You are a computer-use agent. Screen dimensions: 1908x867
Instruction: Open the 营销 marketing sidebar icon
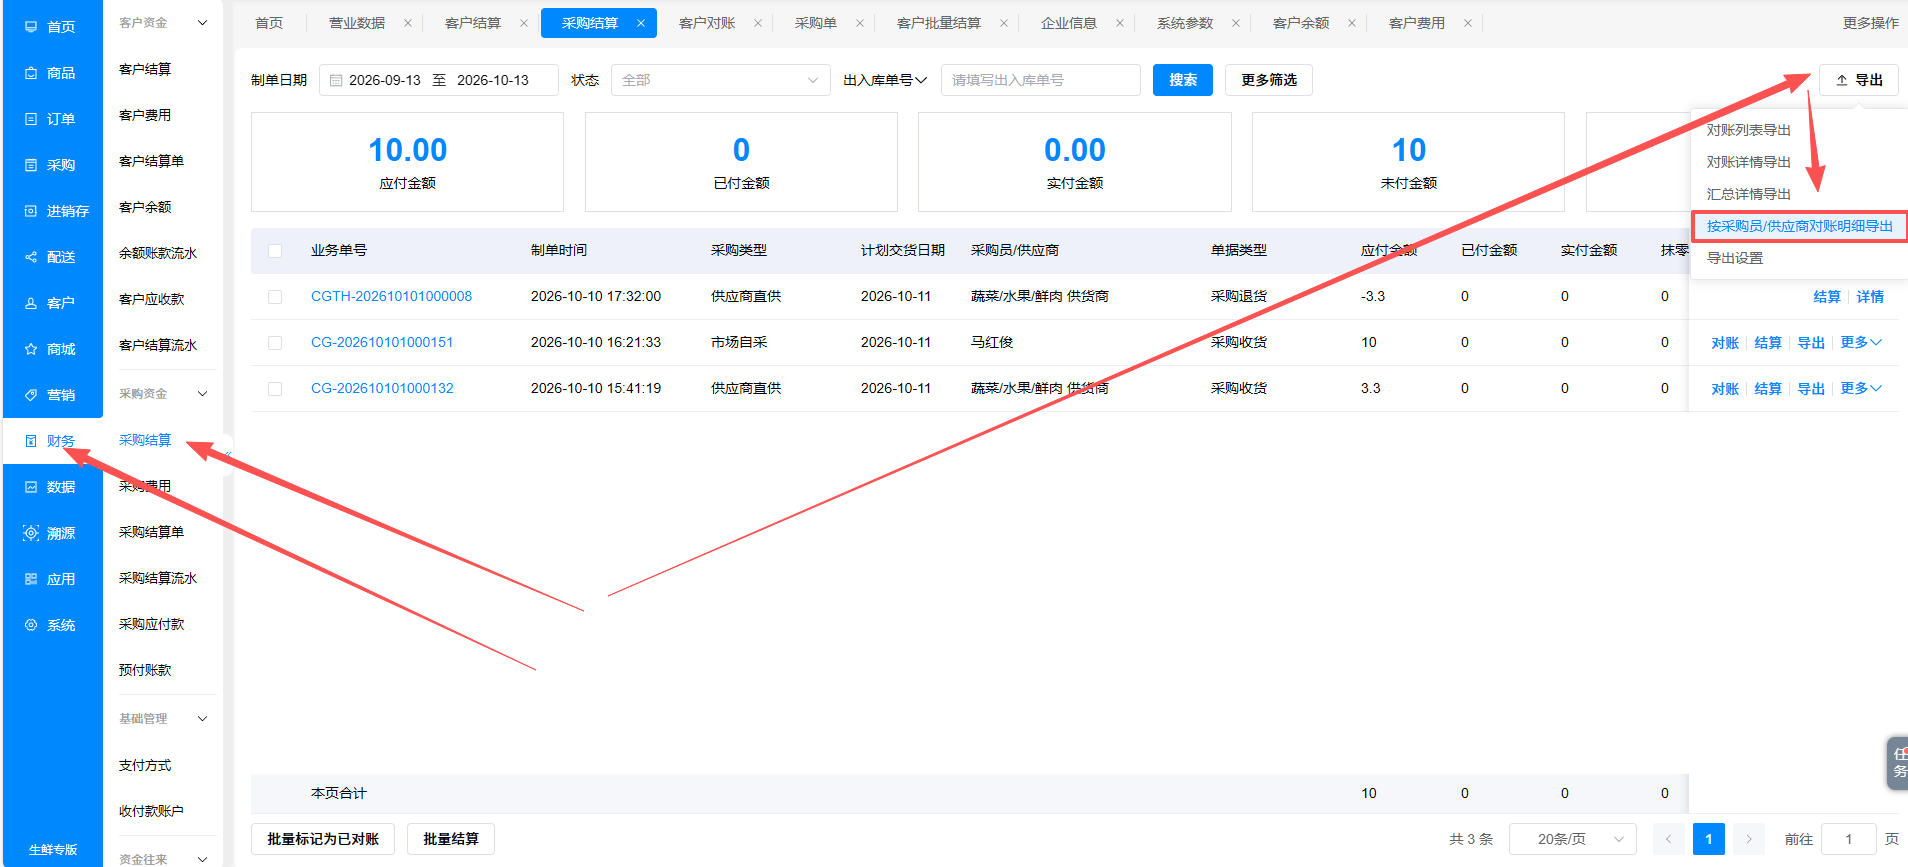coord(31,395)
